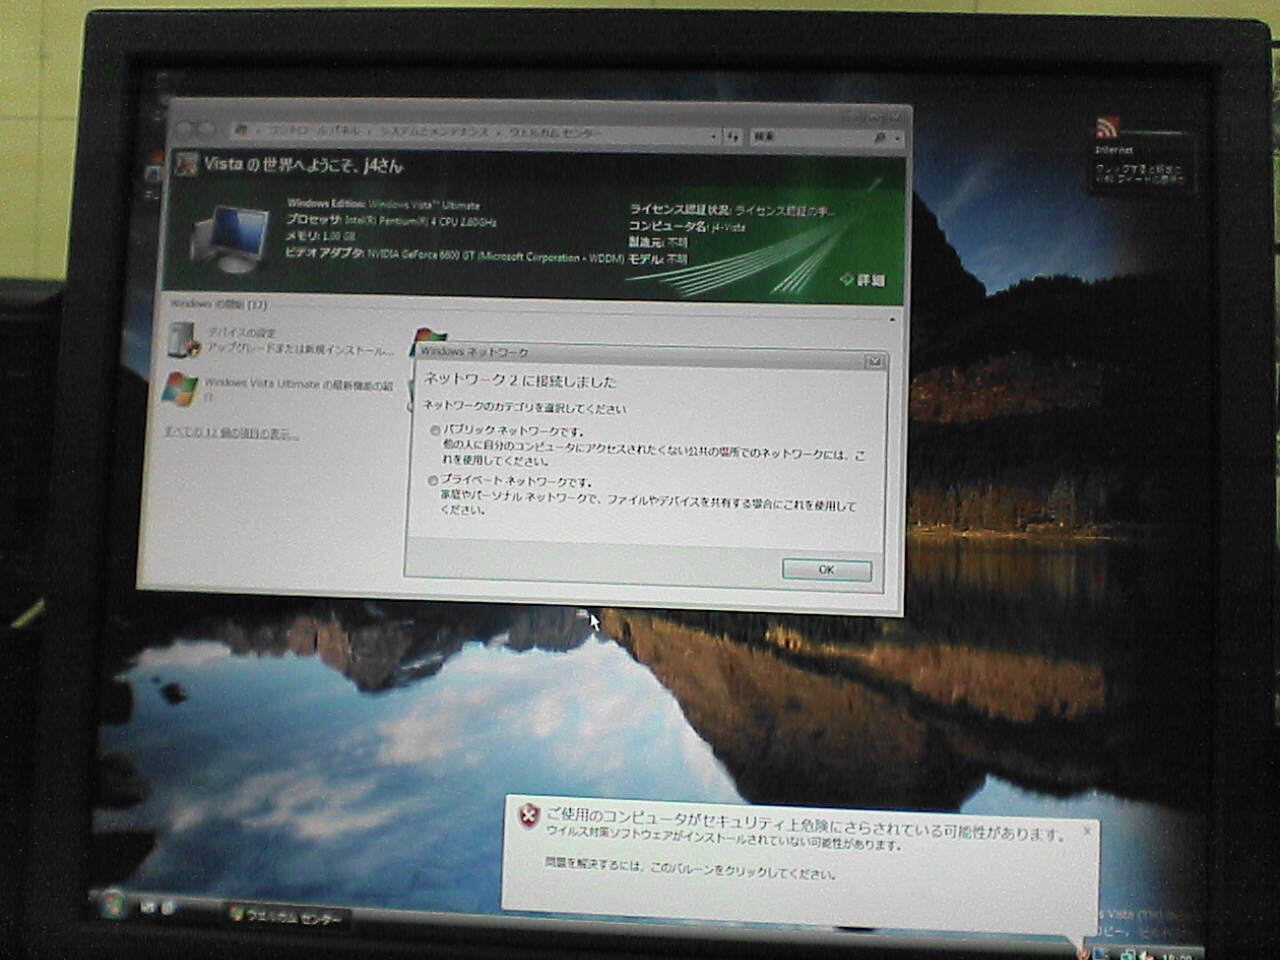Select the プライベート ネットワーク radio option
The width and height of the screenshot is (1280, 960).
click(433, 481)
